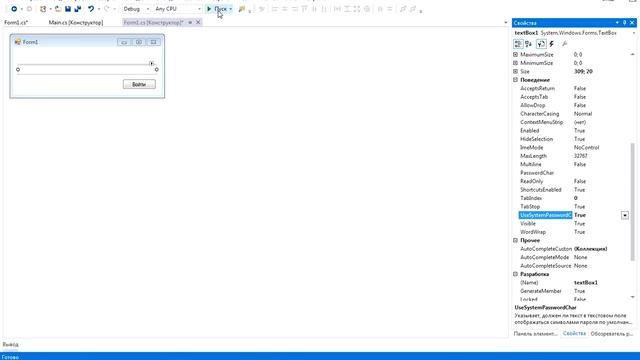
Task: Click the Redo toolbar icon
Action: coord(107,9)
